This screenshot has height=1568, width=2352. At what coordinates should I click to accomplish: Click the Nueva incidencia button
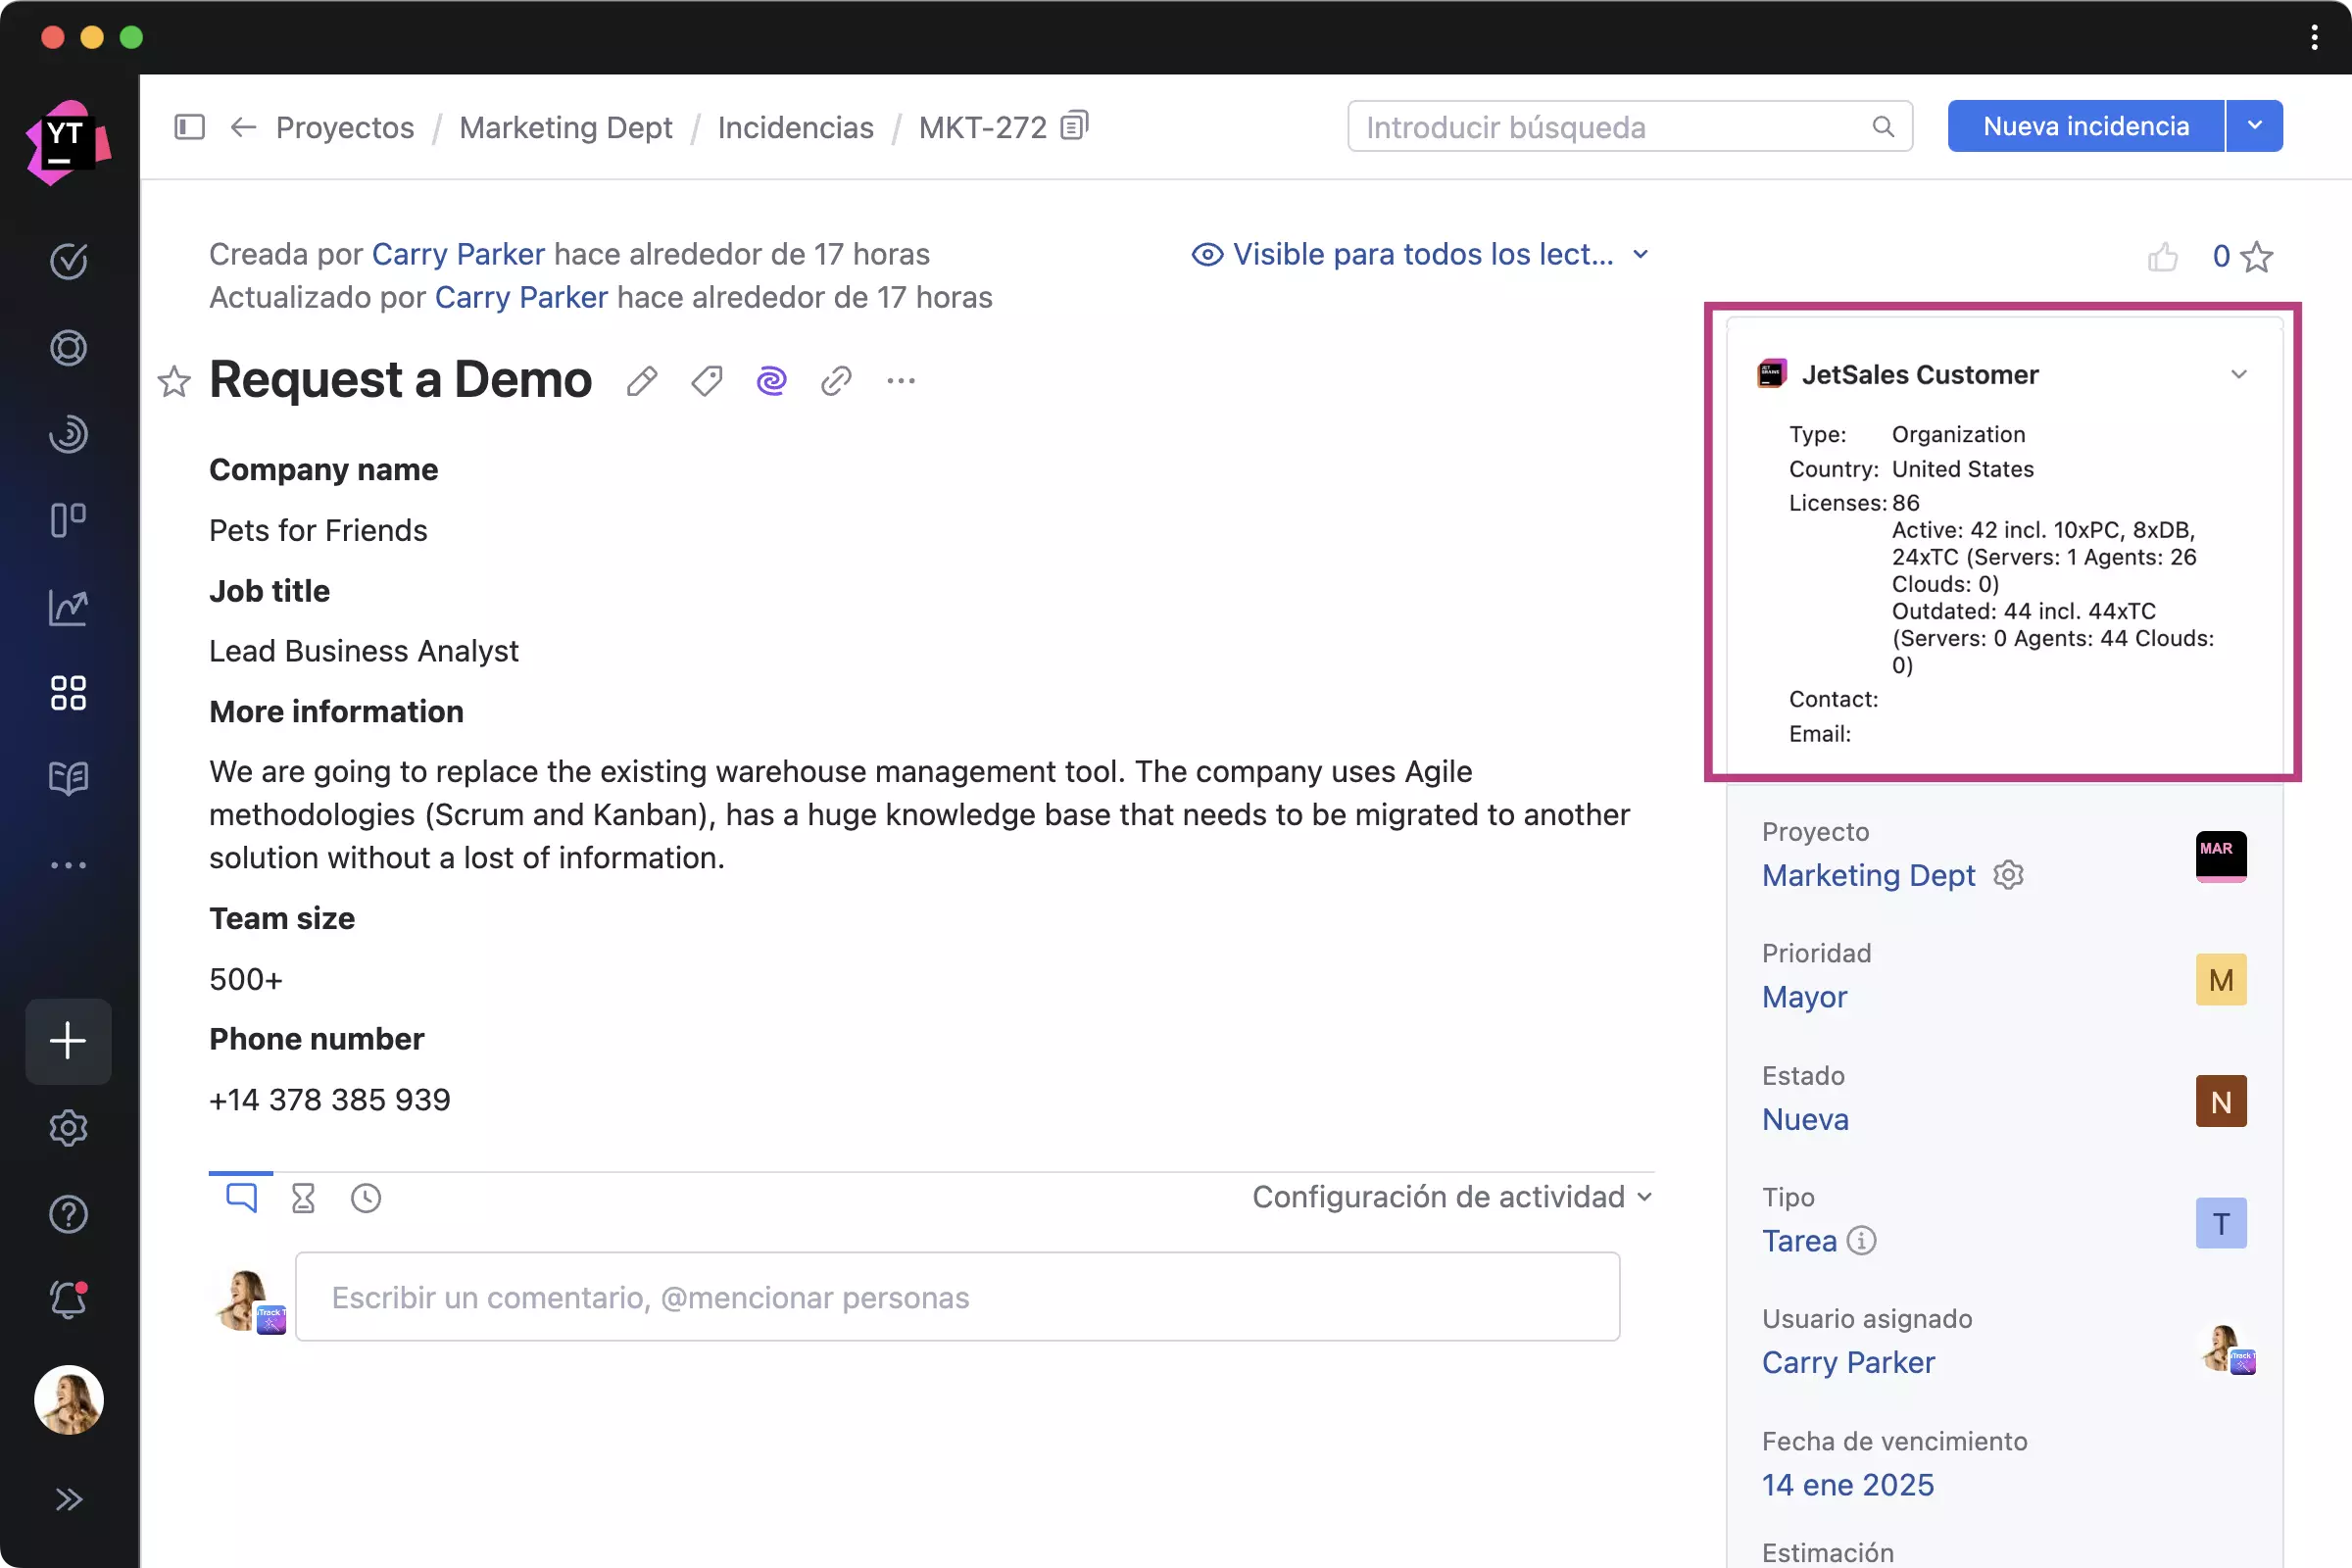(2086, 126)
